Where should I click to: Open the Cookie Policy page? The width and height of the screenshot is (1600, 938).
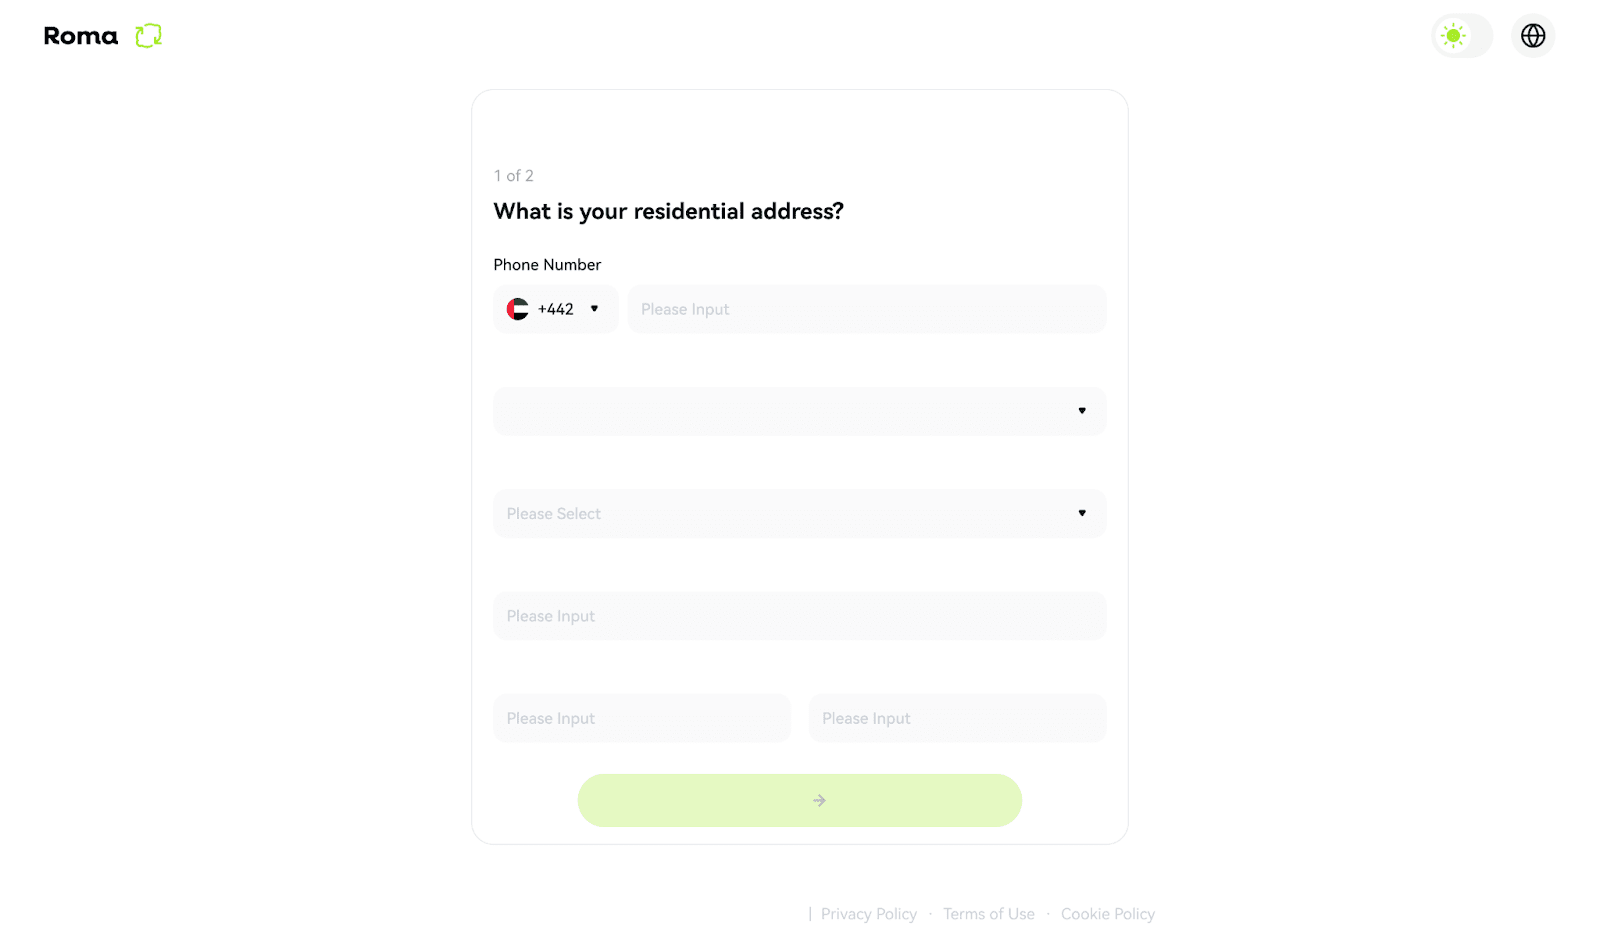pyautogui.click(x=1108, y=913)
